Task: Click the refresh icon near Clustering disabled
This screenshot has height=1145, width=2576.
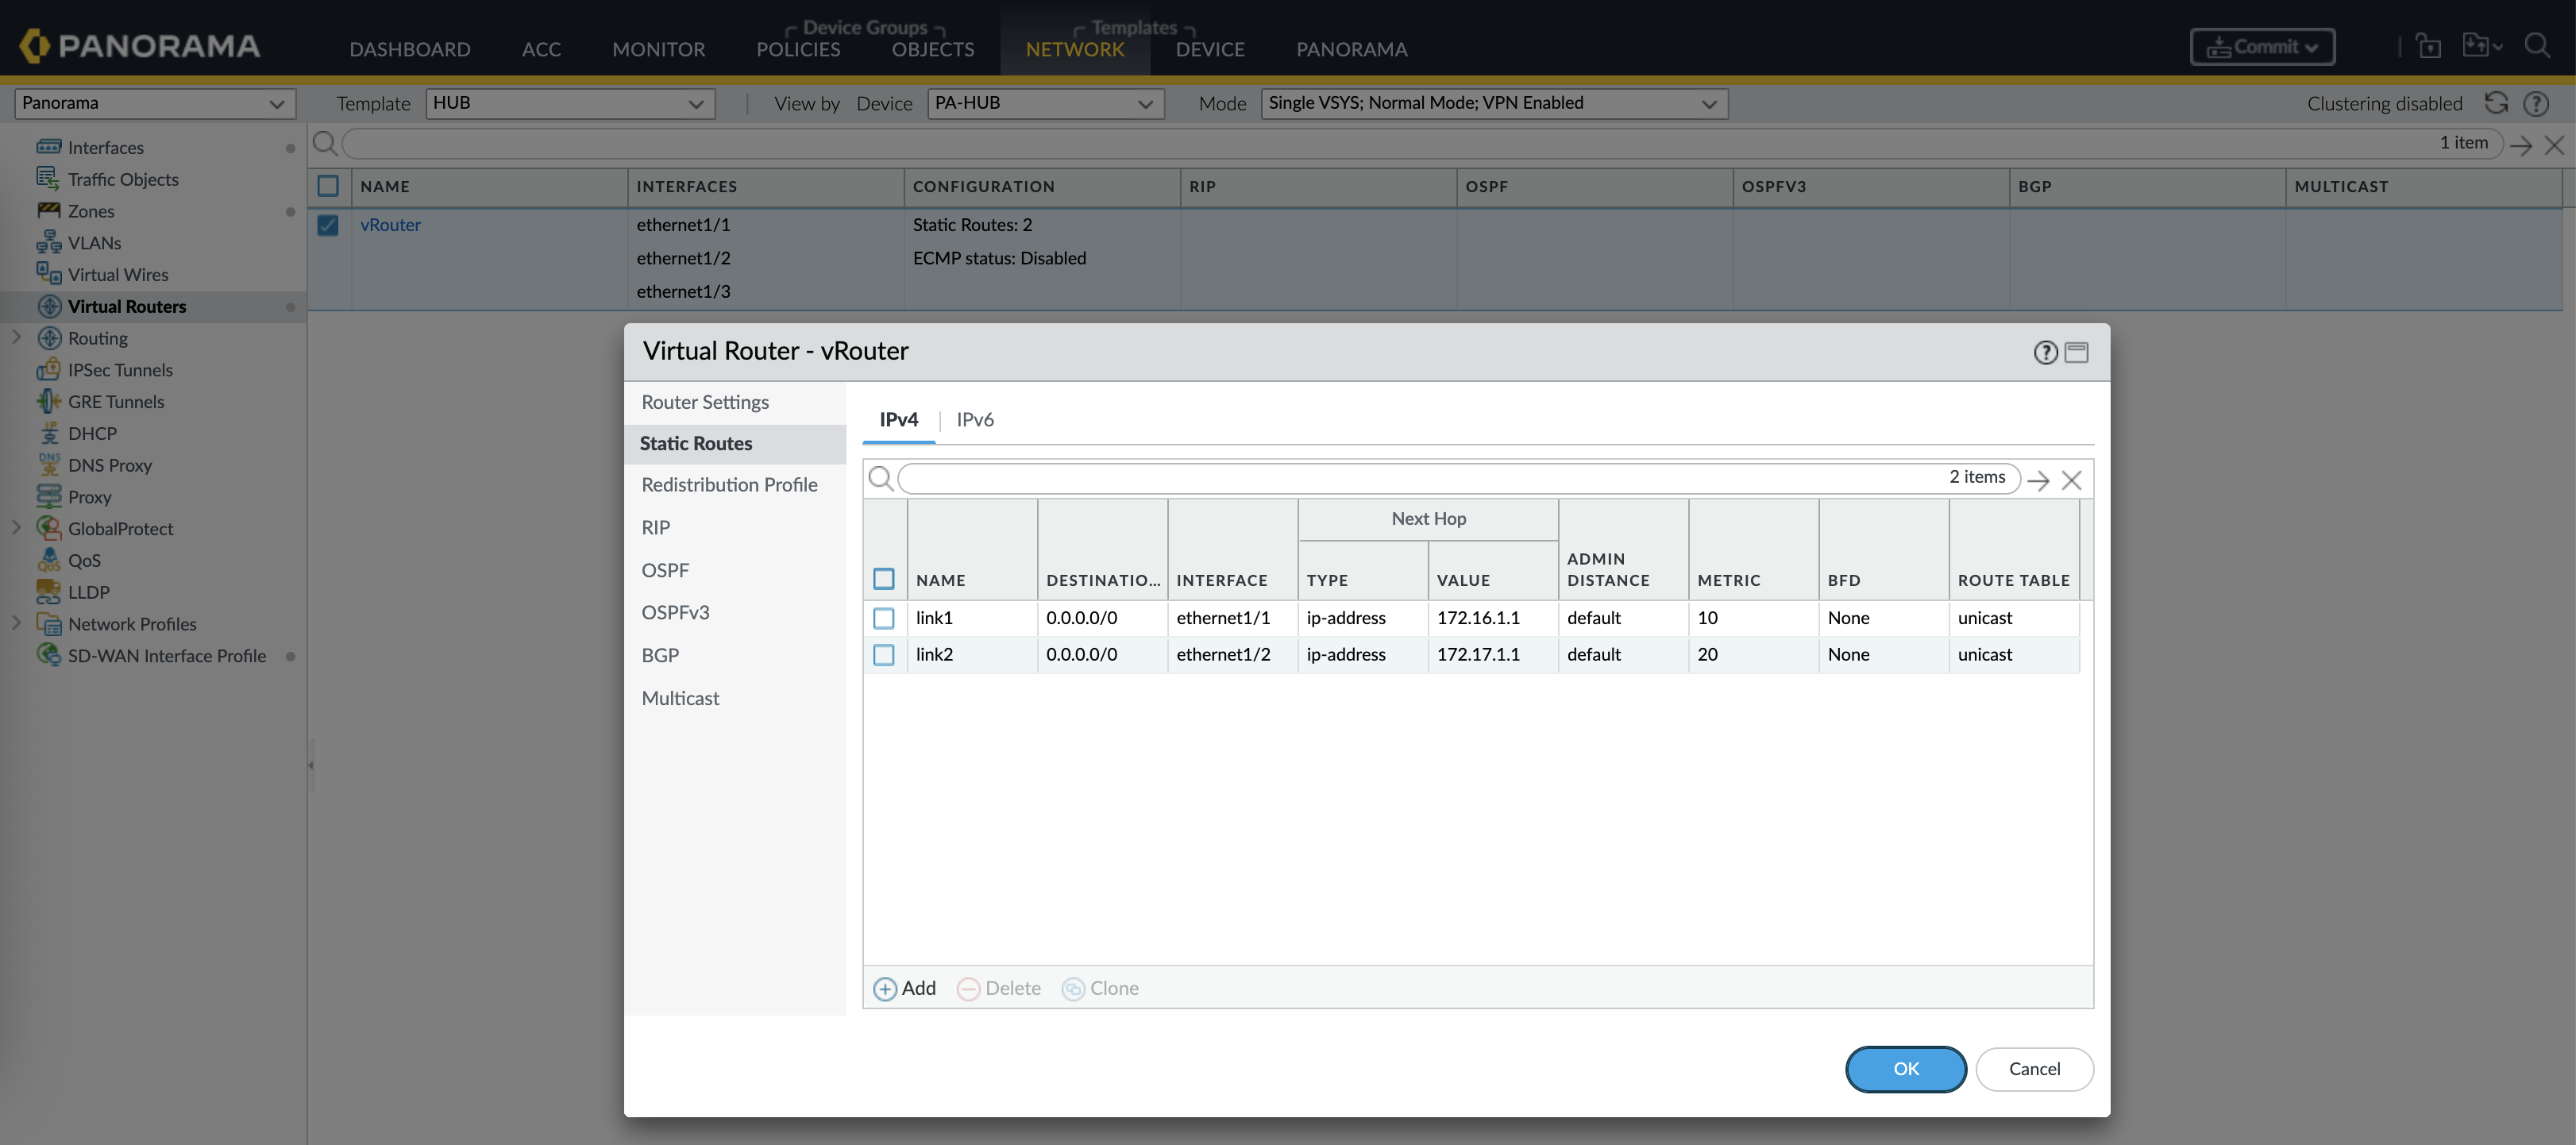Action: pyautogui.click(x=2496, y=103)
